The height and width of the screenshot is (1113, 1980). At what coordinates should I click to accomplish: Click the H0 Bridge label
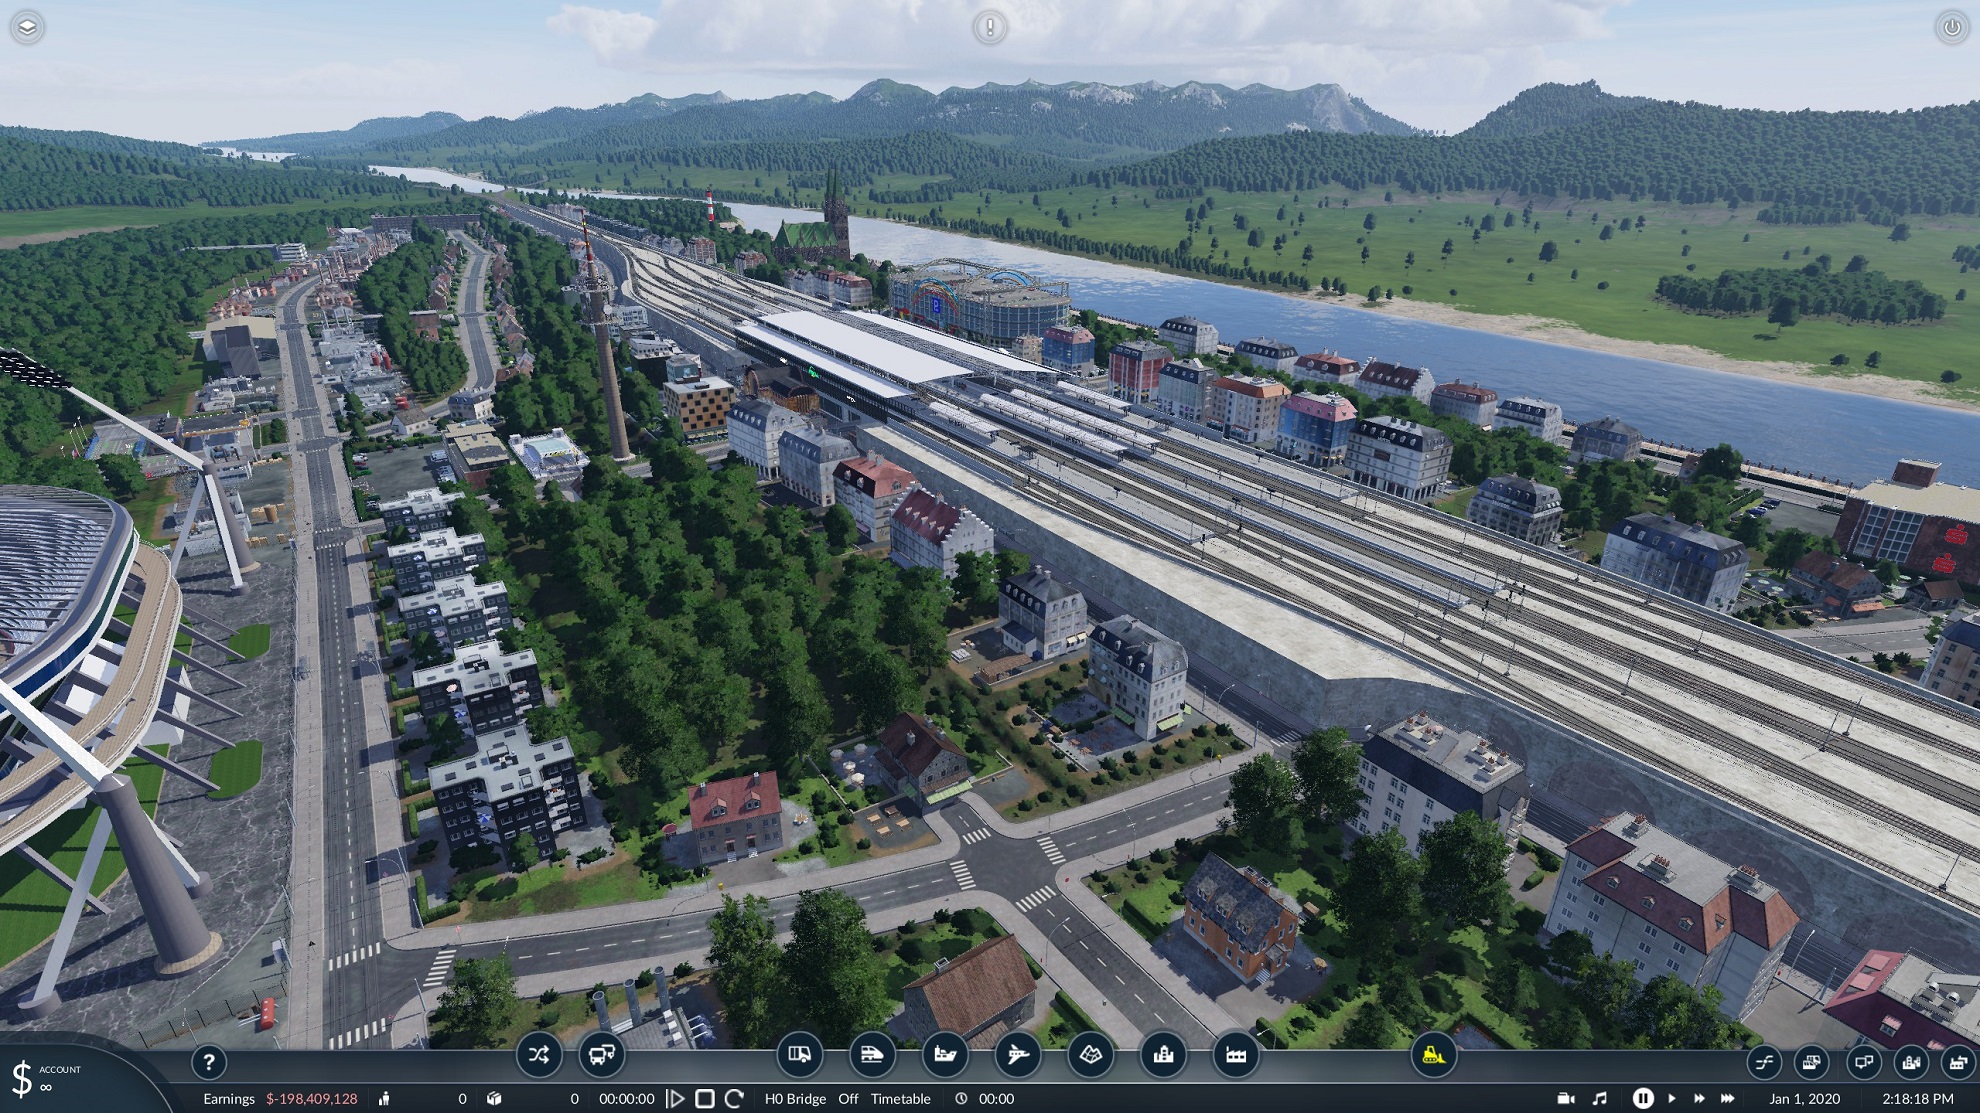(795, 1098)
